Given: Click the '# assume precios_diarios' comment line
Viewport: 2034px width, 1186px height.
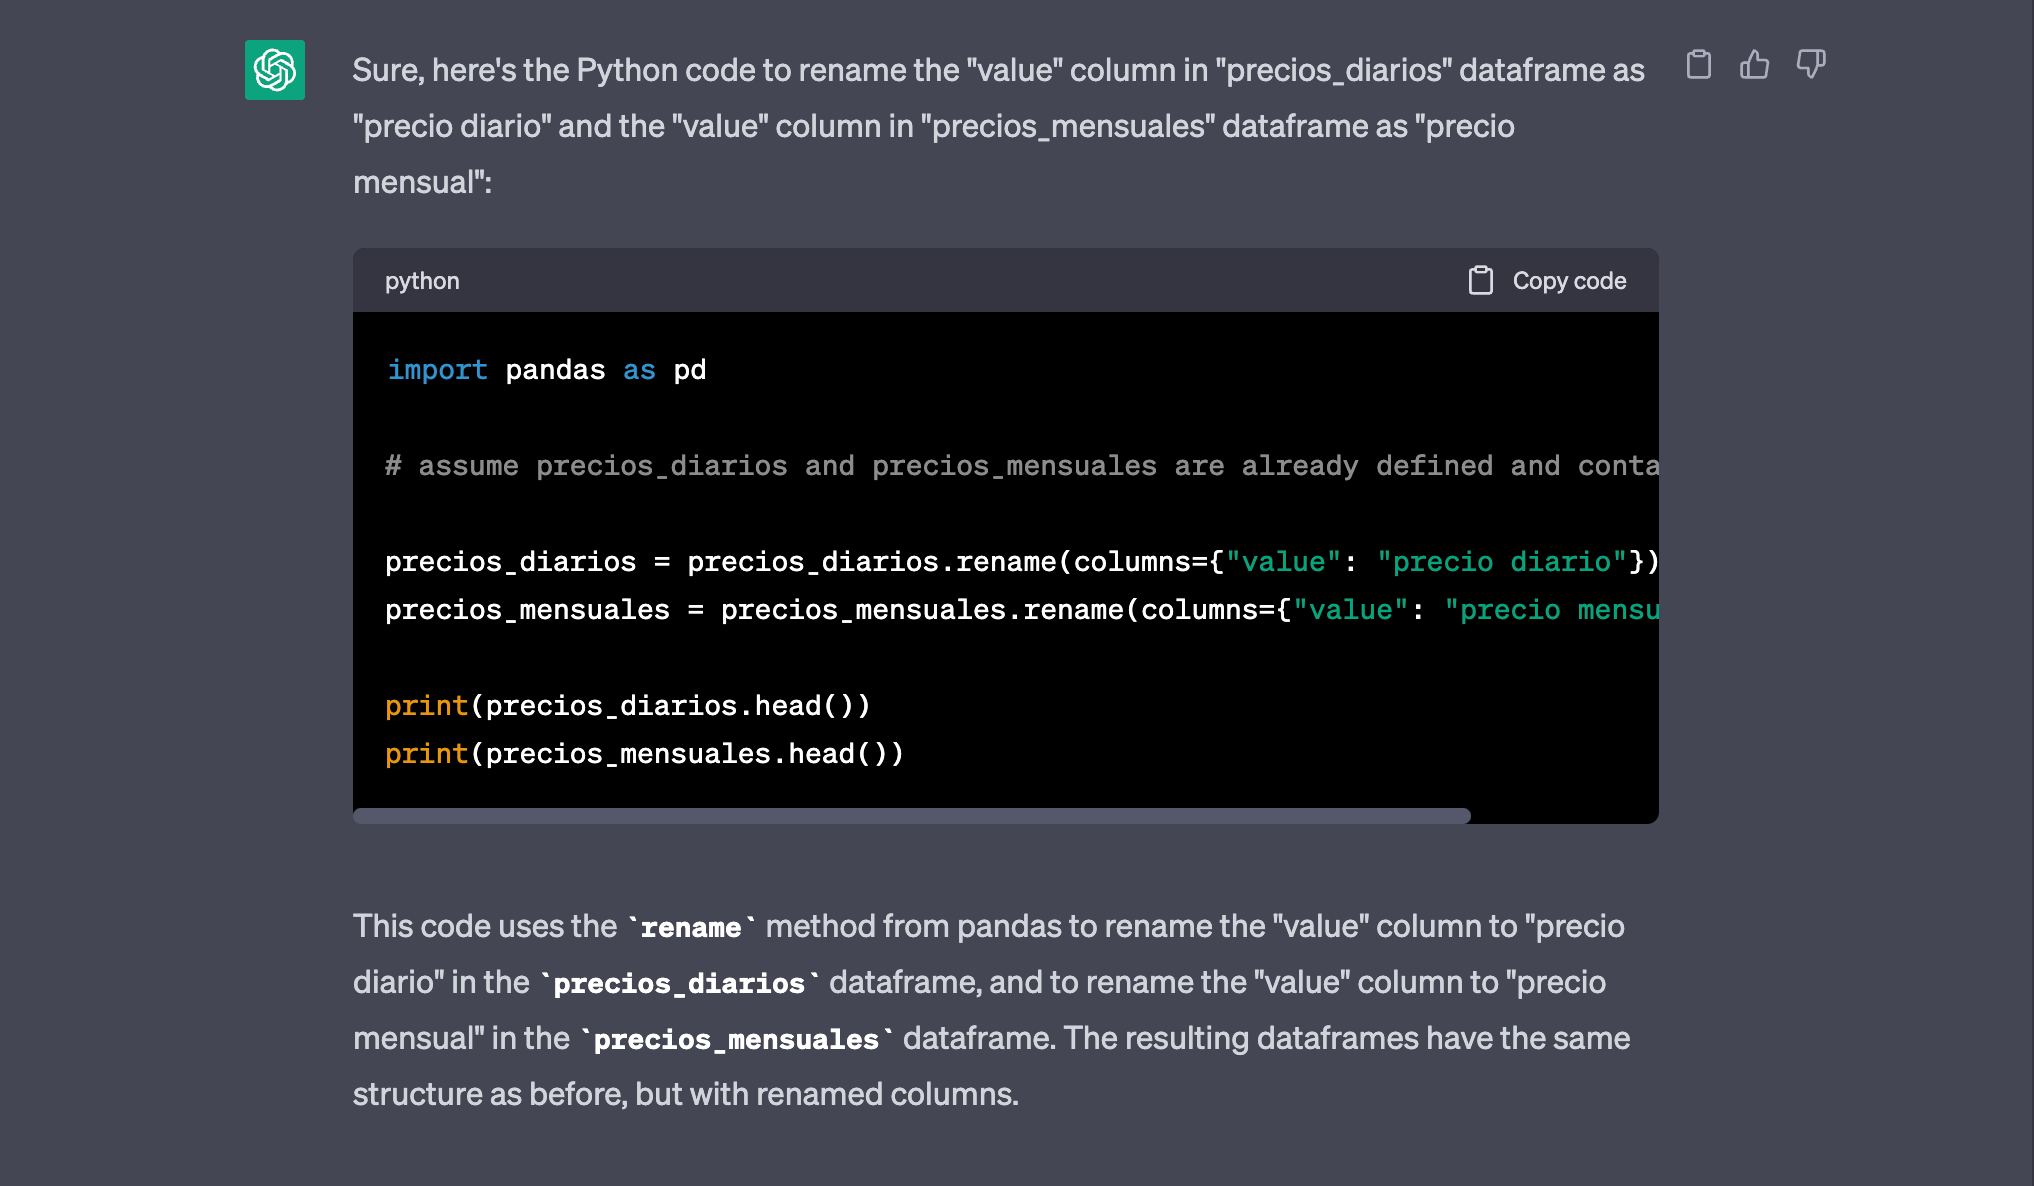Looking at the screenshot, I should click(x=1022, y=466).
